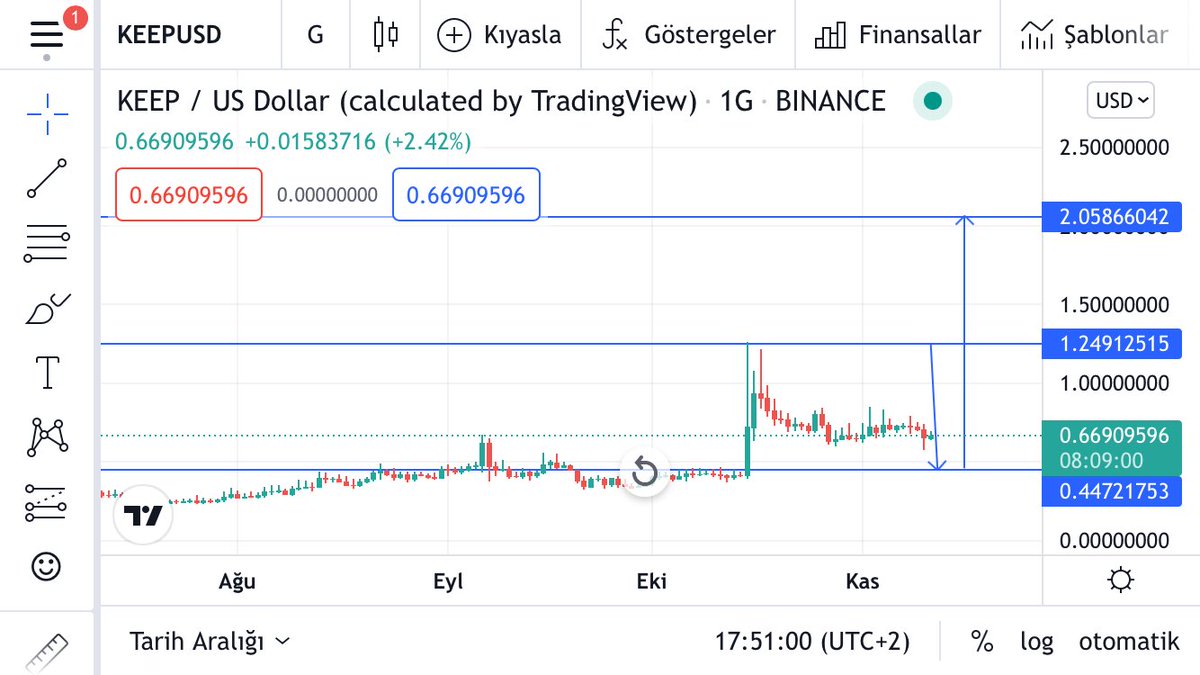Screen dimensions: 1200x675
Task: Open the emoji icons tool
Action: [47, 567]
